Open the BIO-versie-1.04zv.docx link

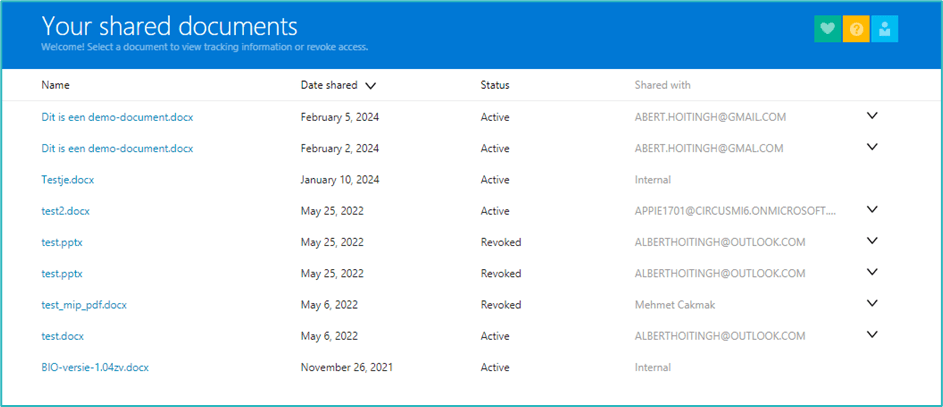[x=95, y=367]
